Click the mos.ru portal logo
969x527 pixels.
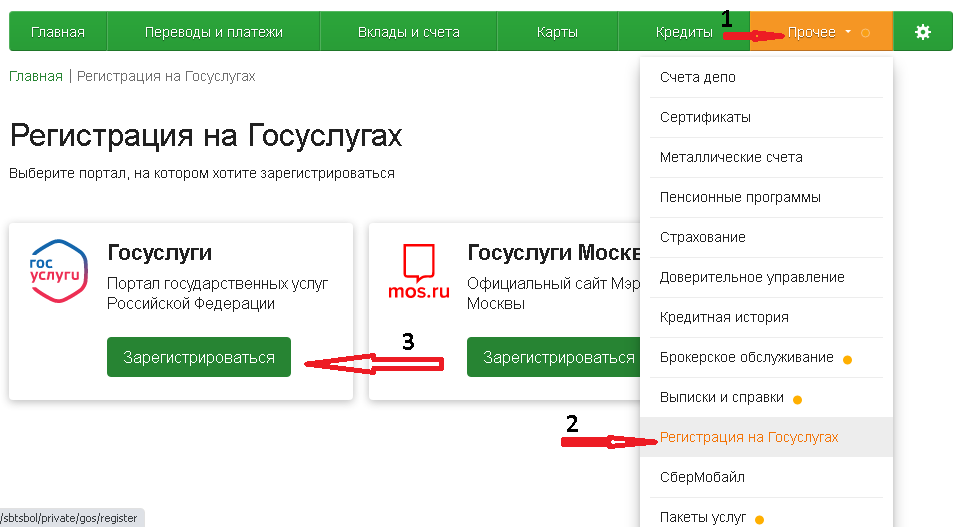pyautogui.click(x=419, y=271)
